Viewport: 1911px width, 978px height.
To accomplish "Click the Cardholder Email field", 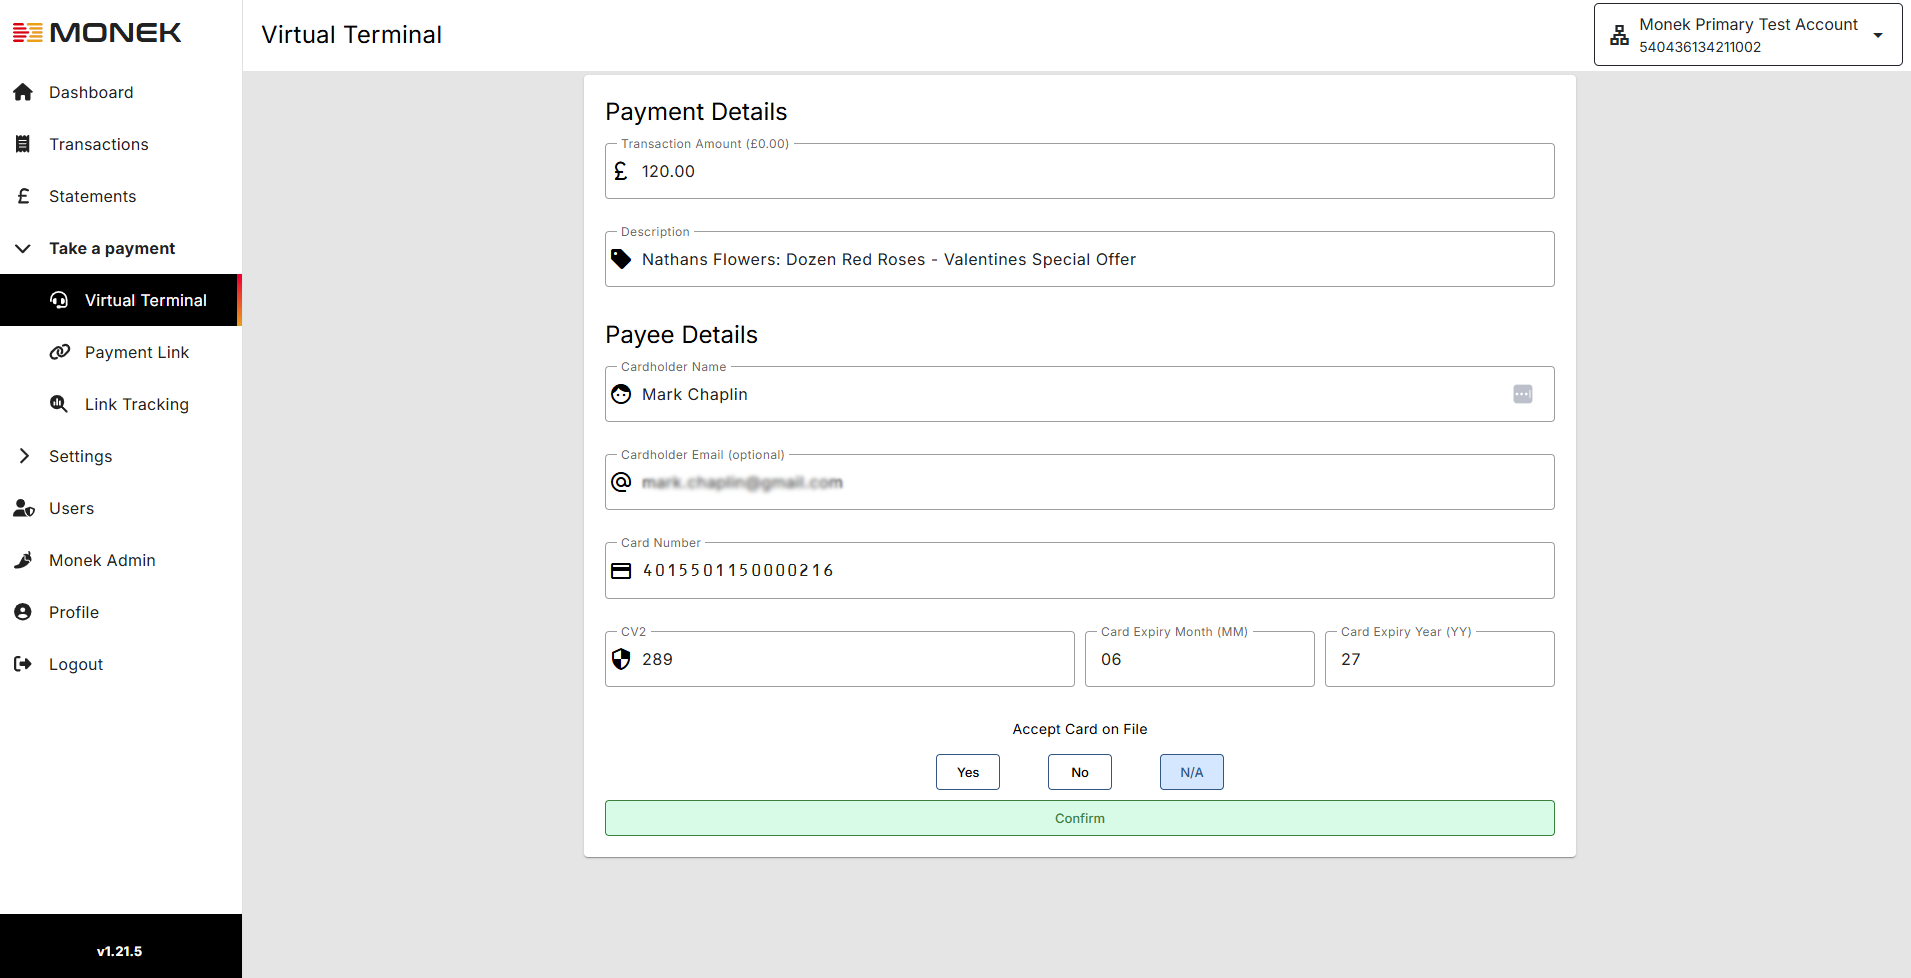I will pyautogui.click(x=1080, y=482).
